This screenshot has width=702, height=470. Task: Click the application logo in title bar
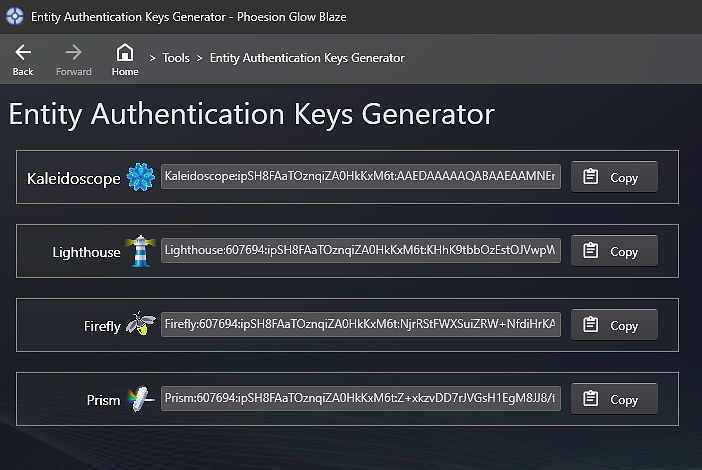click(x=15, y=17)
